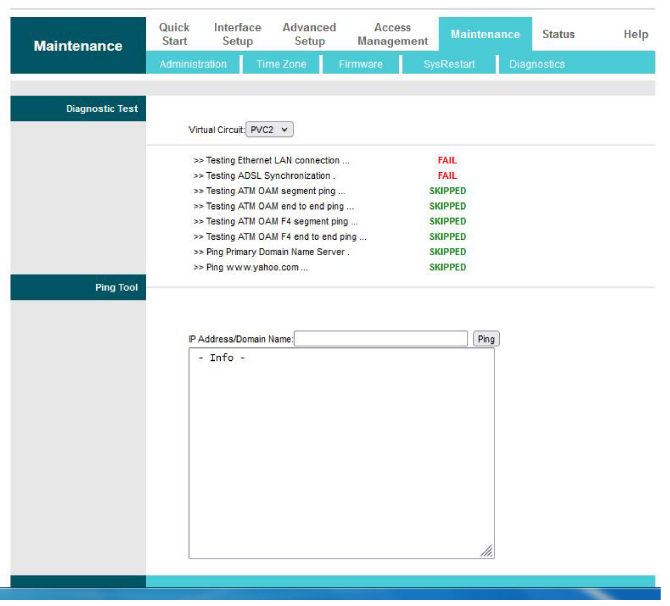Open the Firmware submenu
Screen dimensions: 670x606
coord(360,64)
